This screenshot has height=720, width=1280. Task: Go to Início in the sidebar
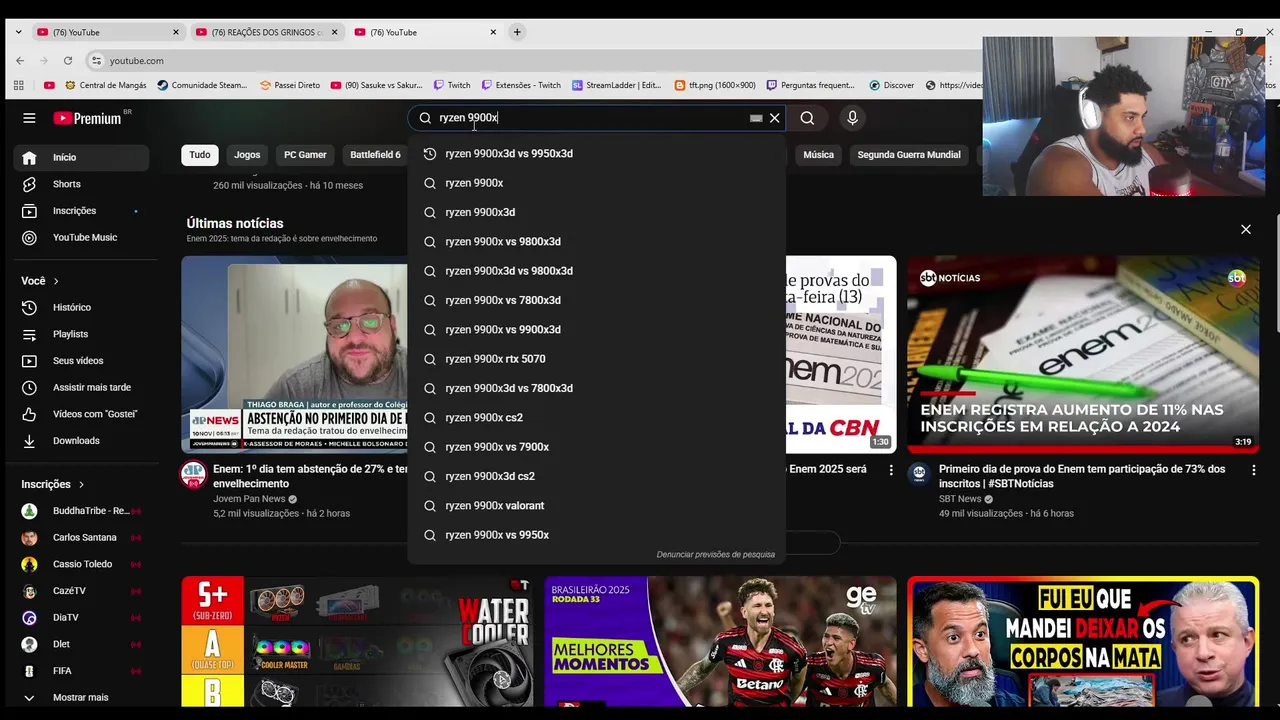(81, 157)
